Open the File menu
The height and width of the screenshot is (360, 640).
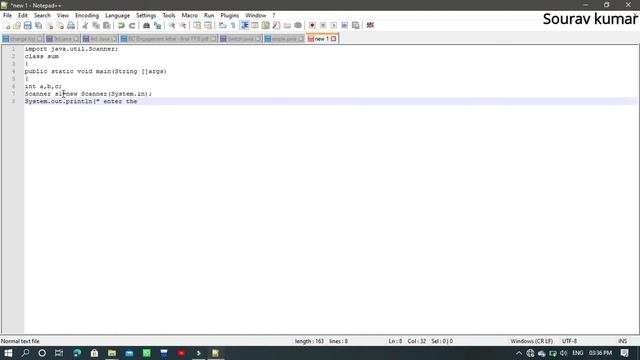click(x=7, y=16)
